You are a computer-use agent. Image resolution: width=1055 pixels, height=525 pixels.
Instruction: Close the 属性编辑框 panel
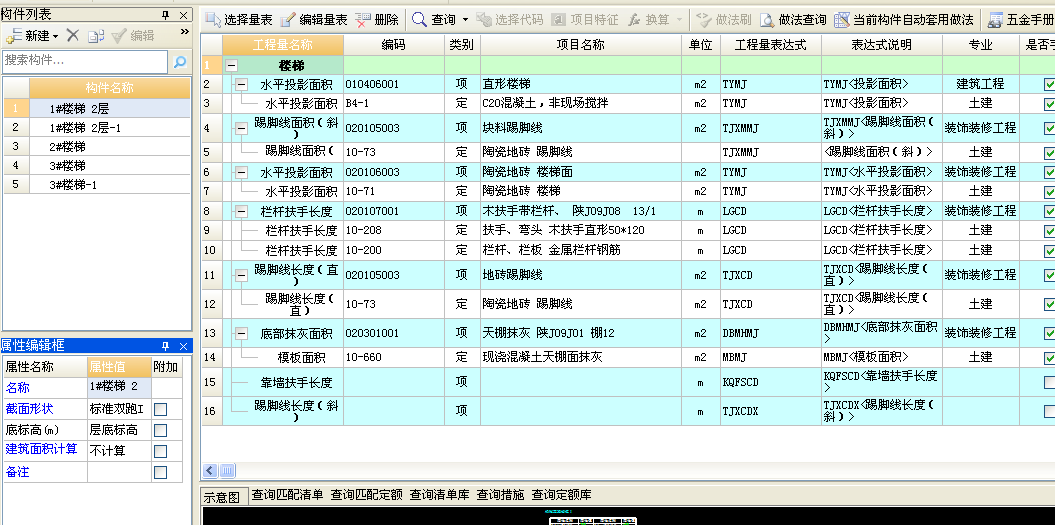(x=184, y=347)
